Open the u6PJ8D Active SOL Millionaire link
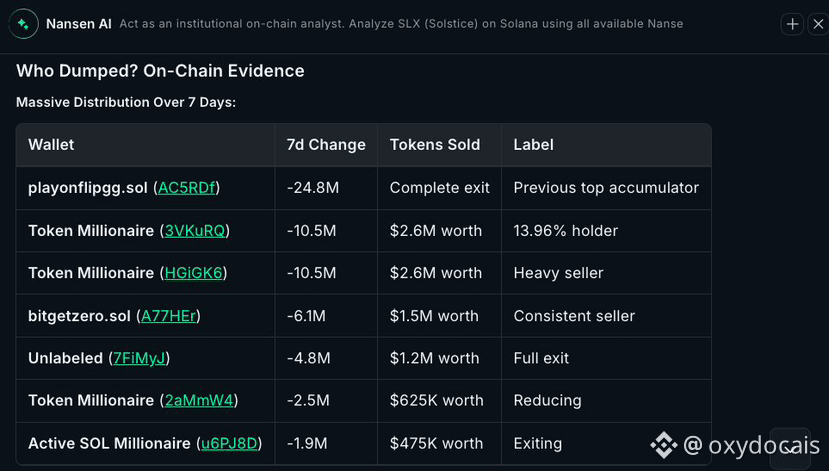Image resolution: width=829 pixels, height=471 pixels. tap(229, 443)
